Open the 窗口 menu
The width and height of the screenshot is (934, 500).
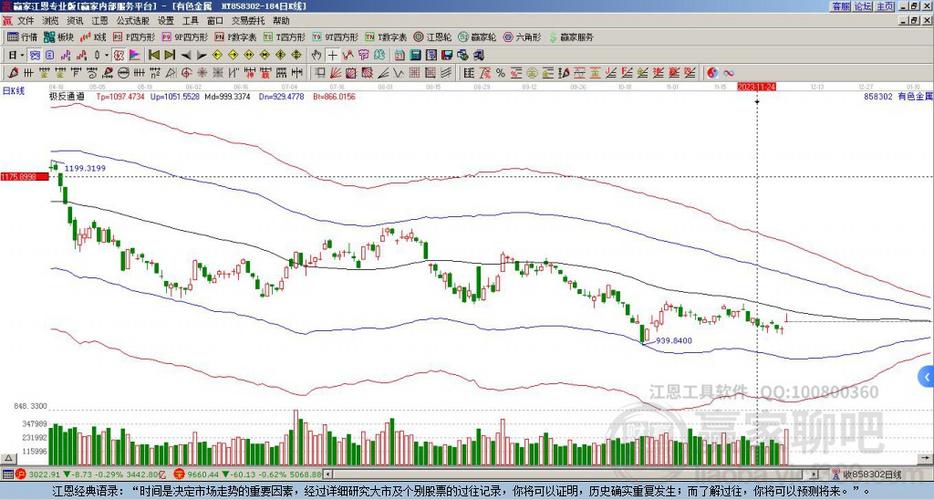point(215,21)
